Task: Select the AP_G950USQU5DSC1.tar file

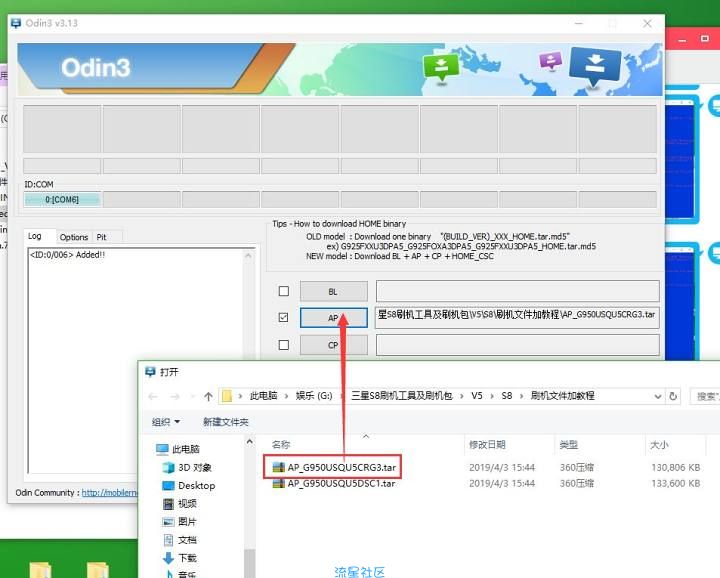Action: point(334,483)
